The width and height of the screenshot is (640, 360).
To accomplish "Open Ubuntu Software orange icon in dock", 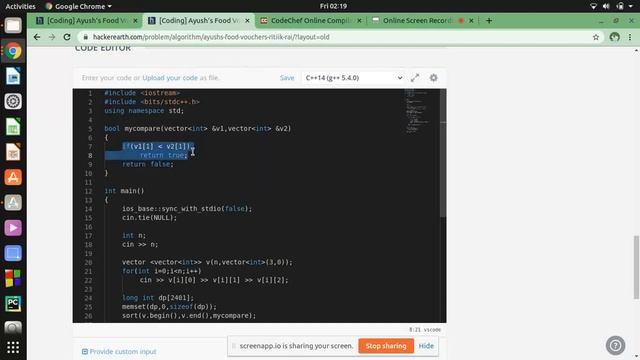I will [13, 178].
